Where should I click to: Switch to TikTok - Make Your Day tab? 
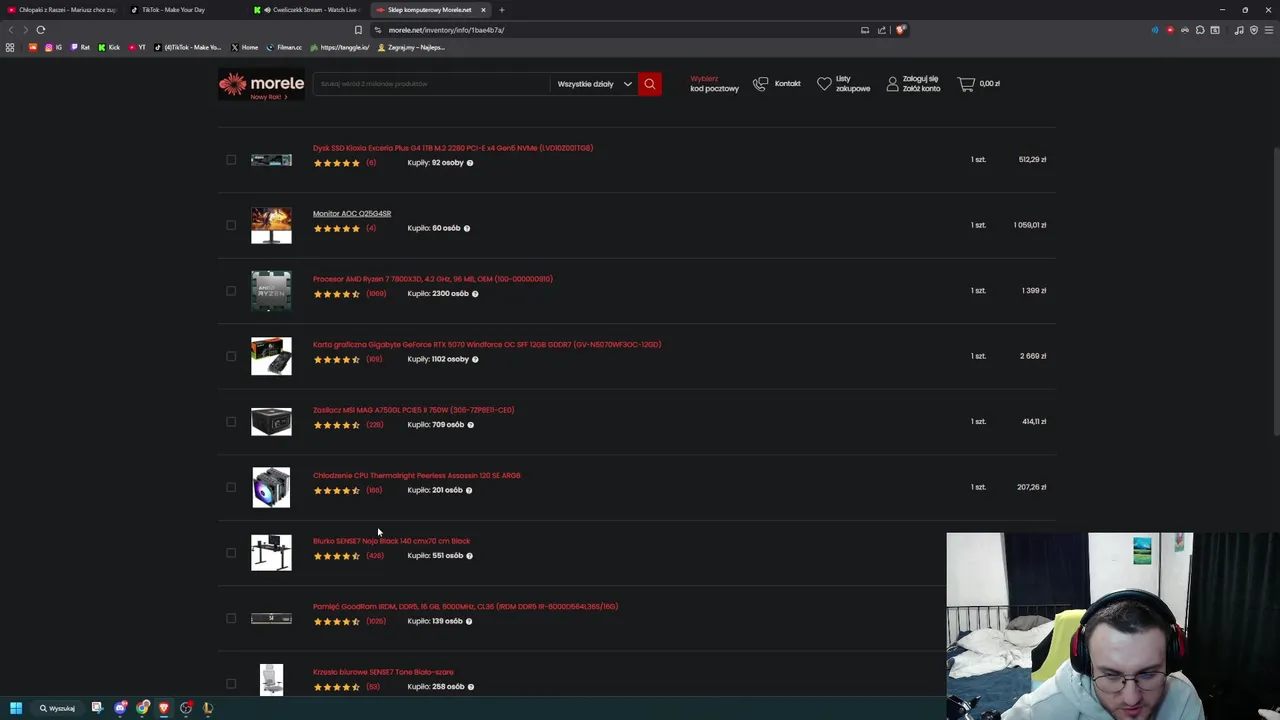coord(185,10)
